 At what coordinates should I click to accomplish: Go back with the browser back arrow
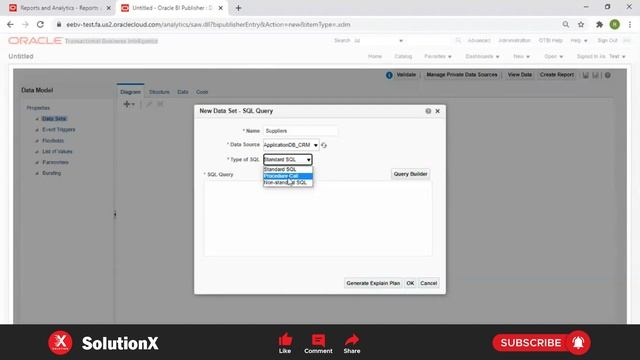10,24
